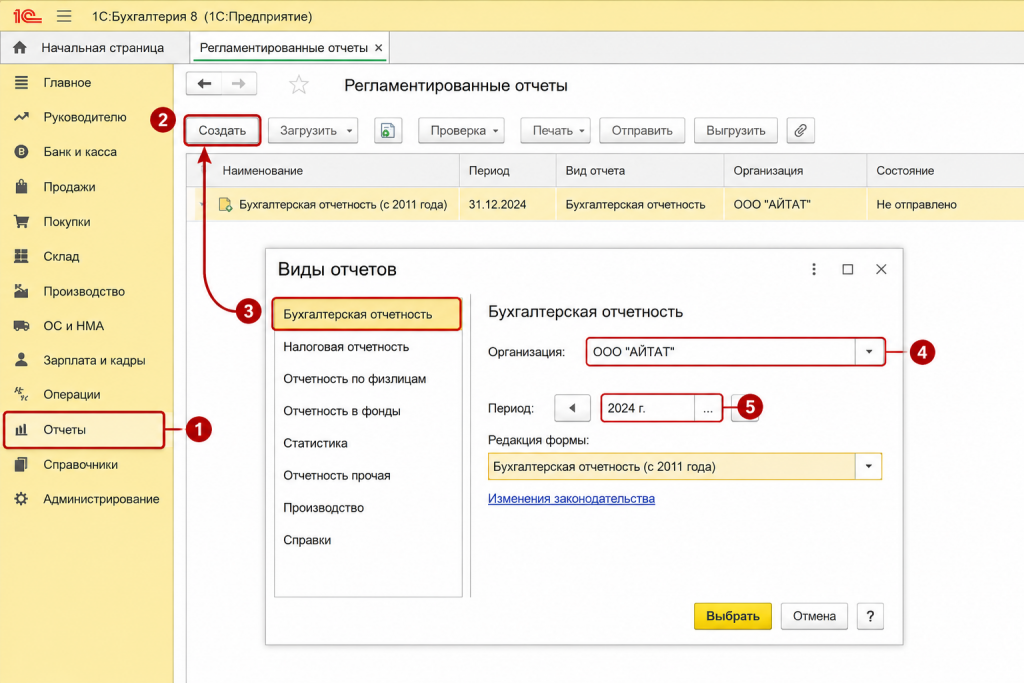Click the Руководителю chart icon

click(x=22, y=117)
